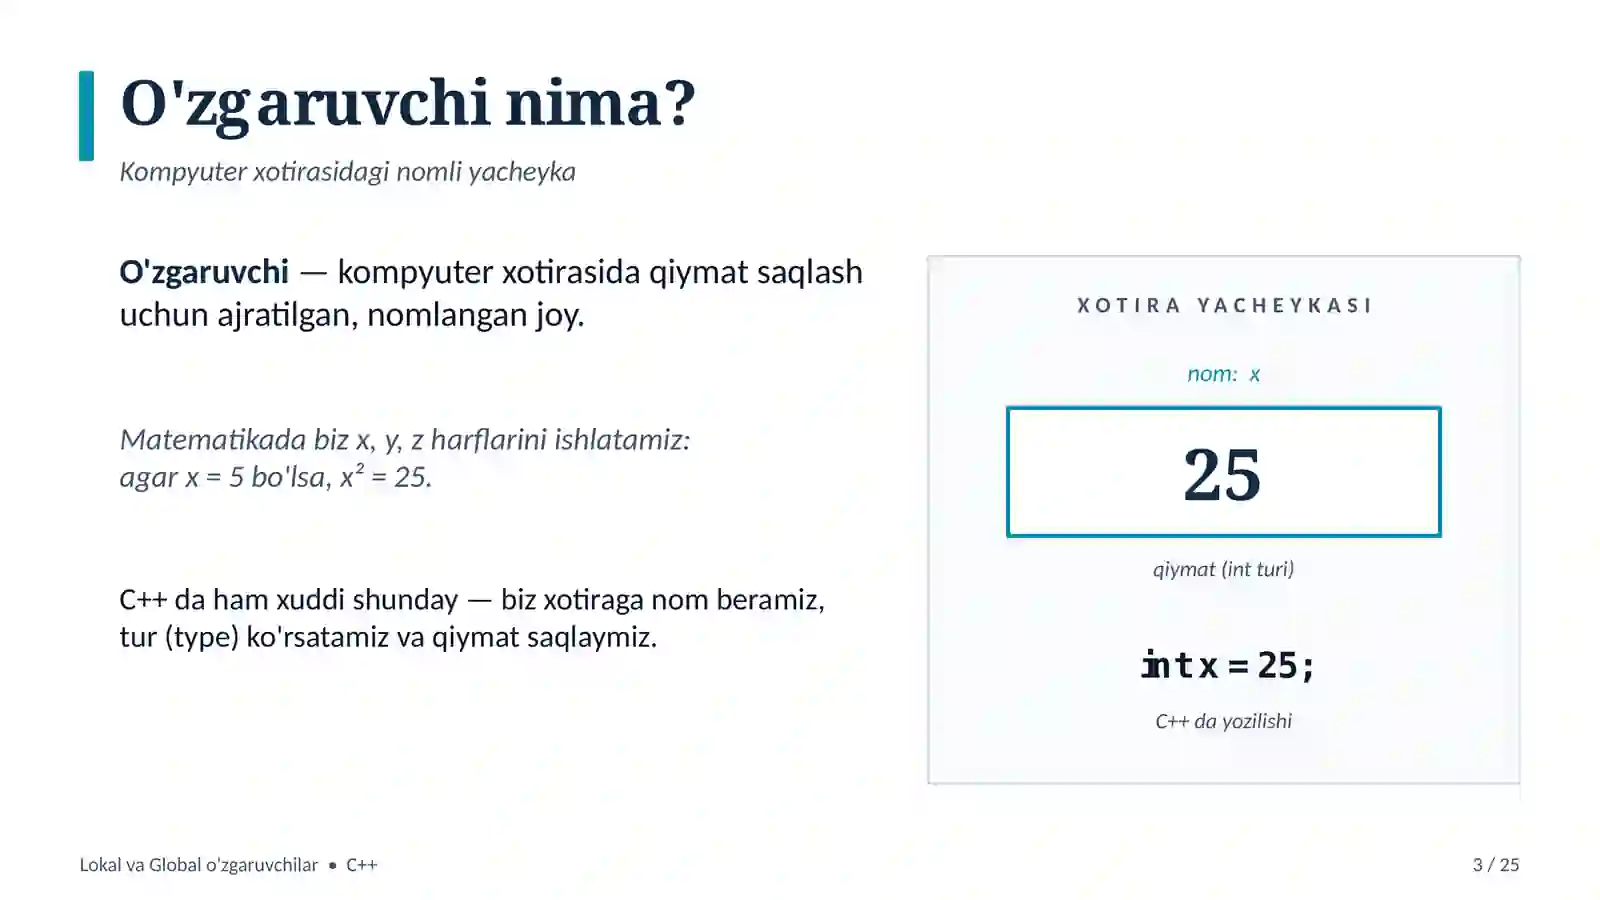Click the footer text "Lokal va Global o'zgaruvchilar"
The height and width of the screenshot is (900, 1600).
click(199, 865)
